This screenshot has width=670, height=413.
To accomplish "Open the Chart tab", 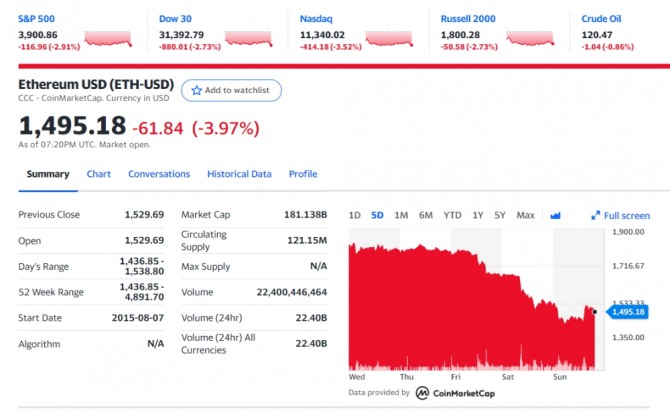I will pyautogui.click(x=98, y=174).
